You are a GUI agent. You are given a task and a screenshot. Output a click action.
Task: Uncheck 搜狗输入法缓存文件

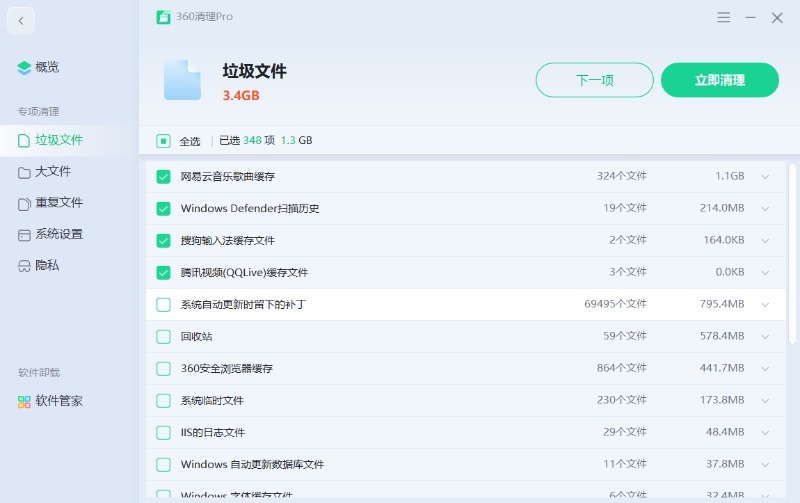tap(163, 240)
